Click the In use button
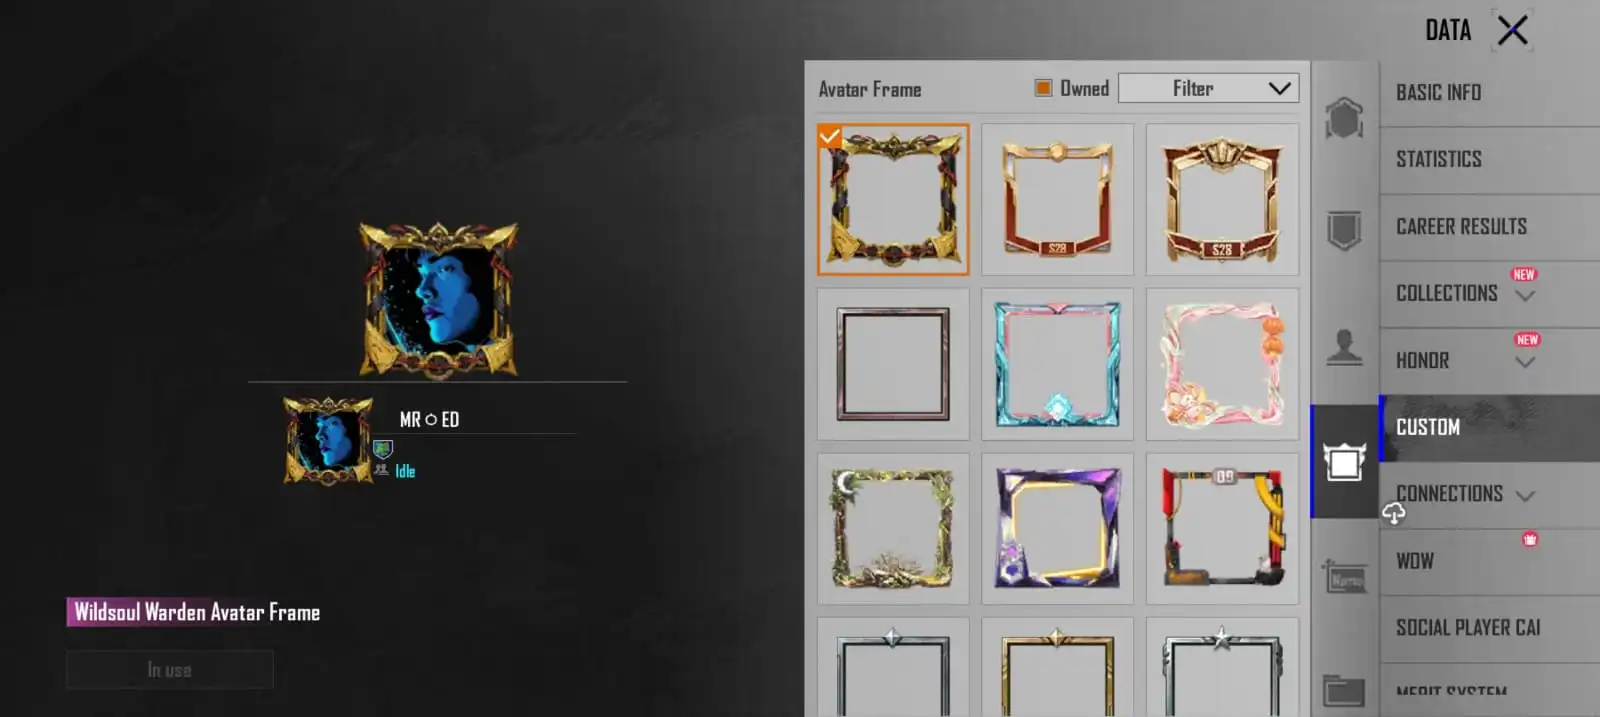Screen dimensions: 1600x717 (170, 670)
